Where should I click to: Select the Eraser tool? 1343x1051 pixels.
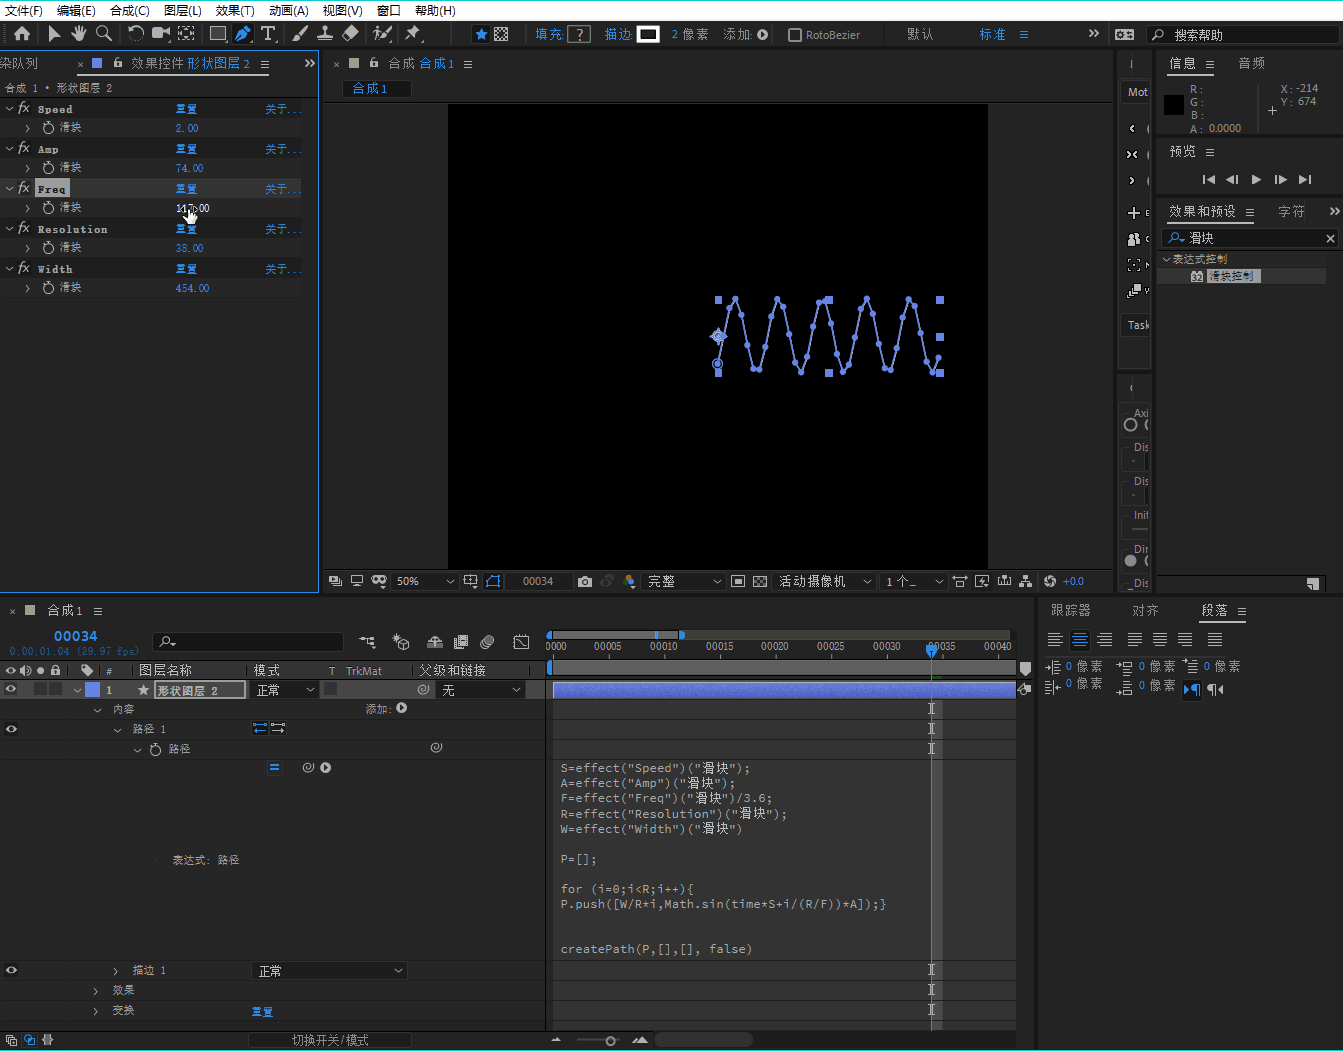pyautogui.click(x=350, y=34)
